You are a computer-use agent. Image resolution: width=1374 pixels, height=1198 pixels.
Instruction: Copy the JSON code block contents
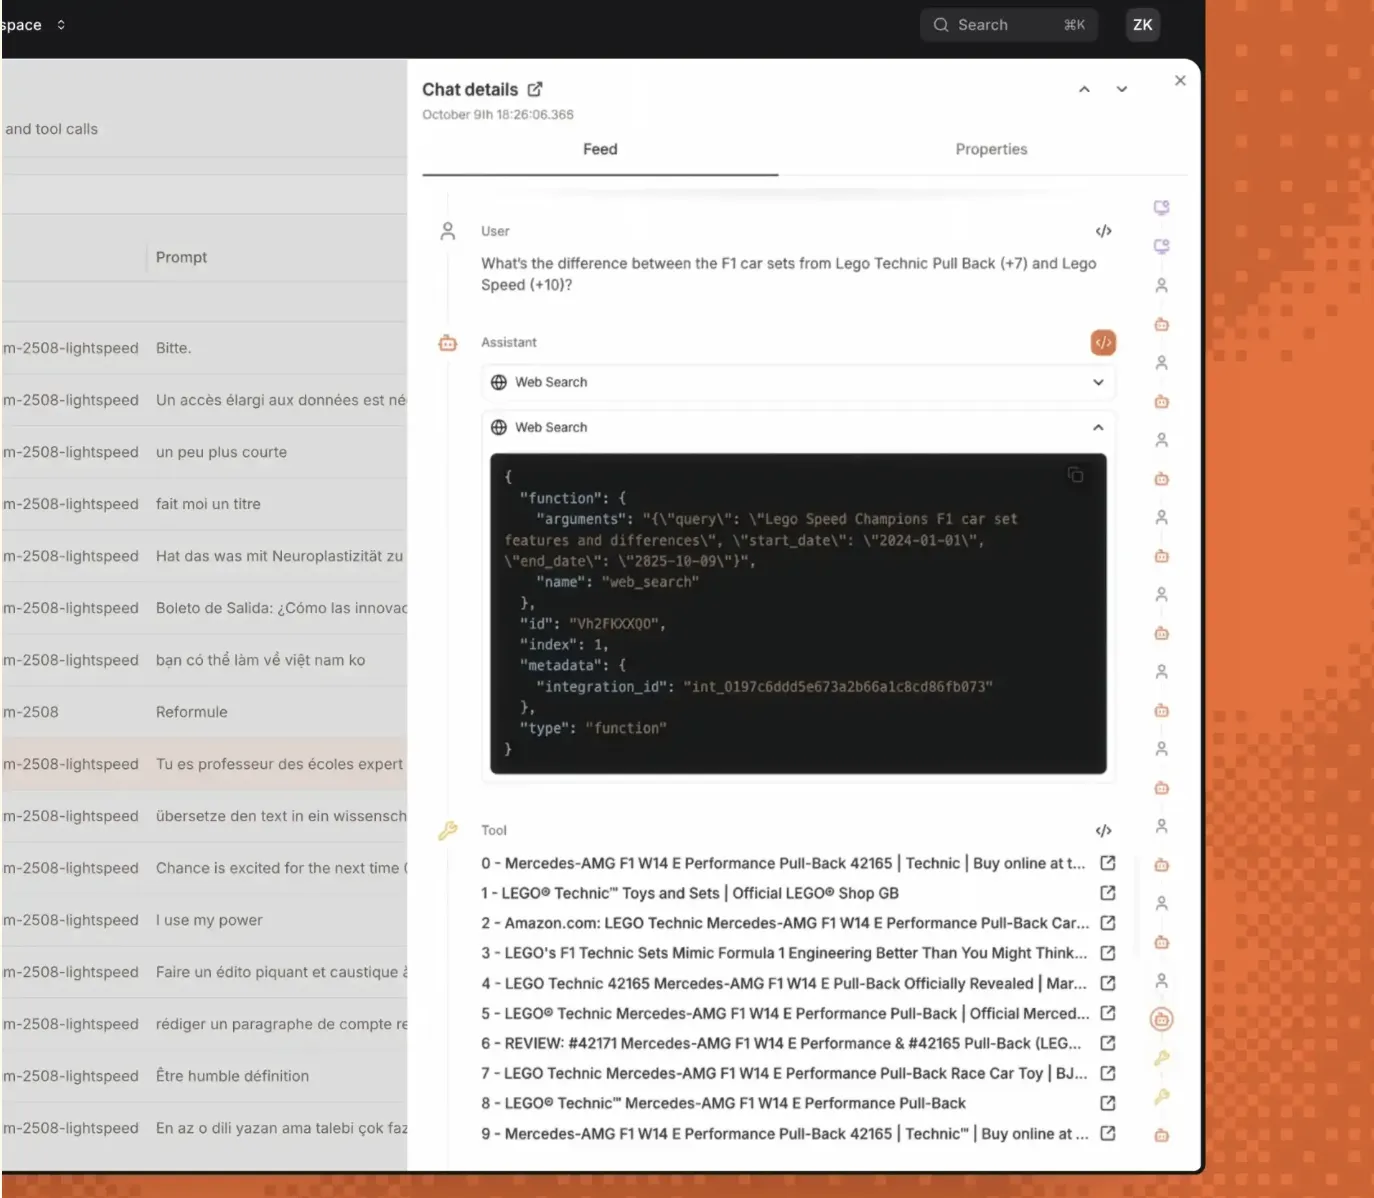click(1075, 475)
